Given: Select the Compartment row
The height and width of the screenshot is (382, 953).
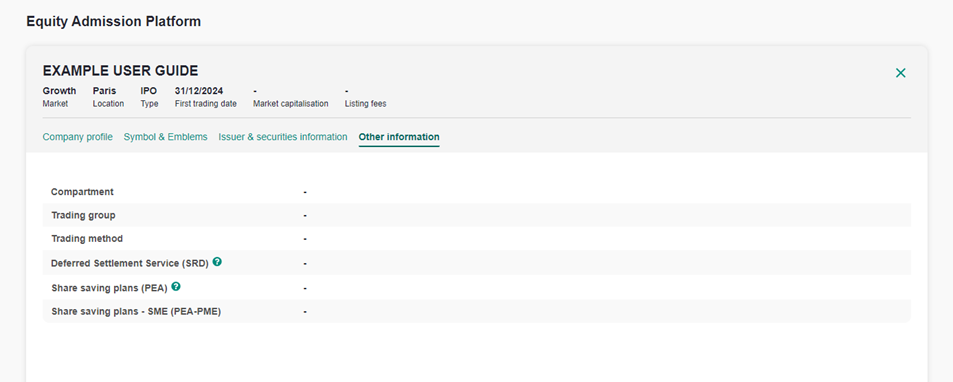Looking at the screenshot, I should pyautogui.click(x=476, y=192).
